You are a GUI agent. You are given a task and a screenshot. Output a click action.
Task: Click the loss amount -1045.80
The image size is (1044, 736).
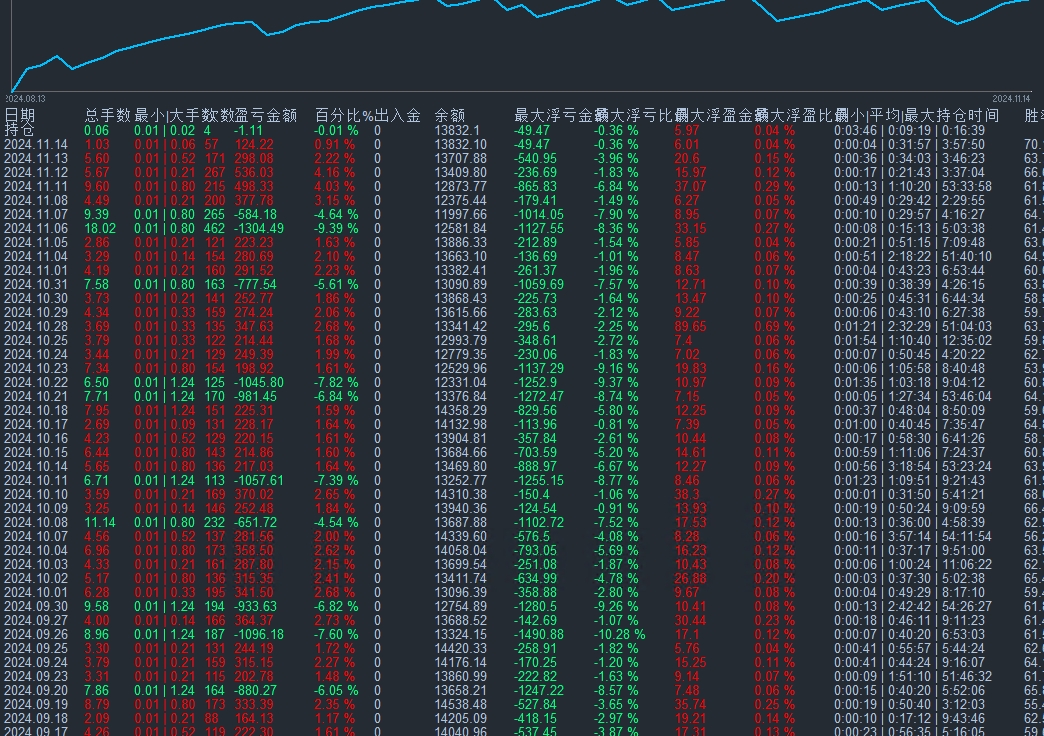259,382
